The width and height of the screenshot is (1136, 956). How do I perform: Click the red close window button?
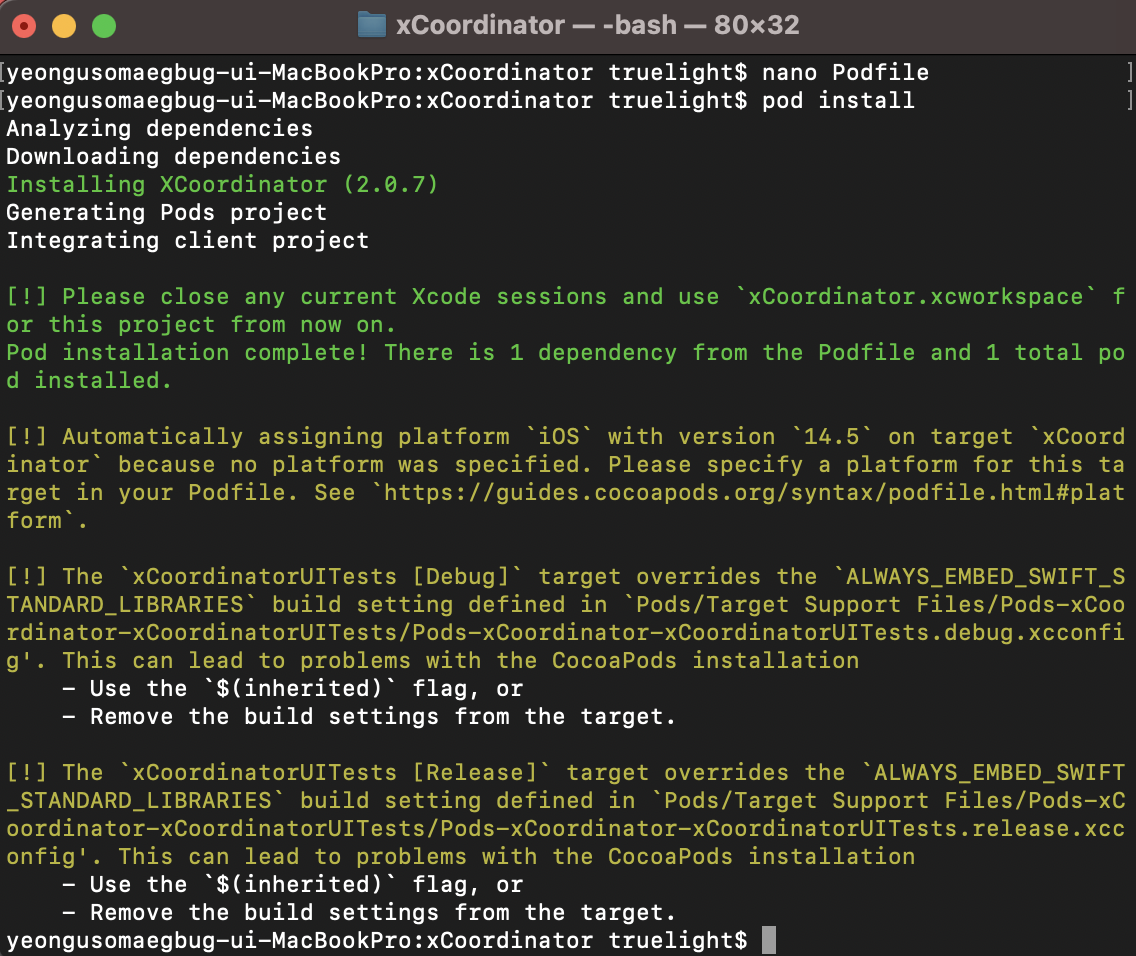[24, 26]
